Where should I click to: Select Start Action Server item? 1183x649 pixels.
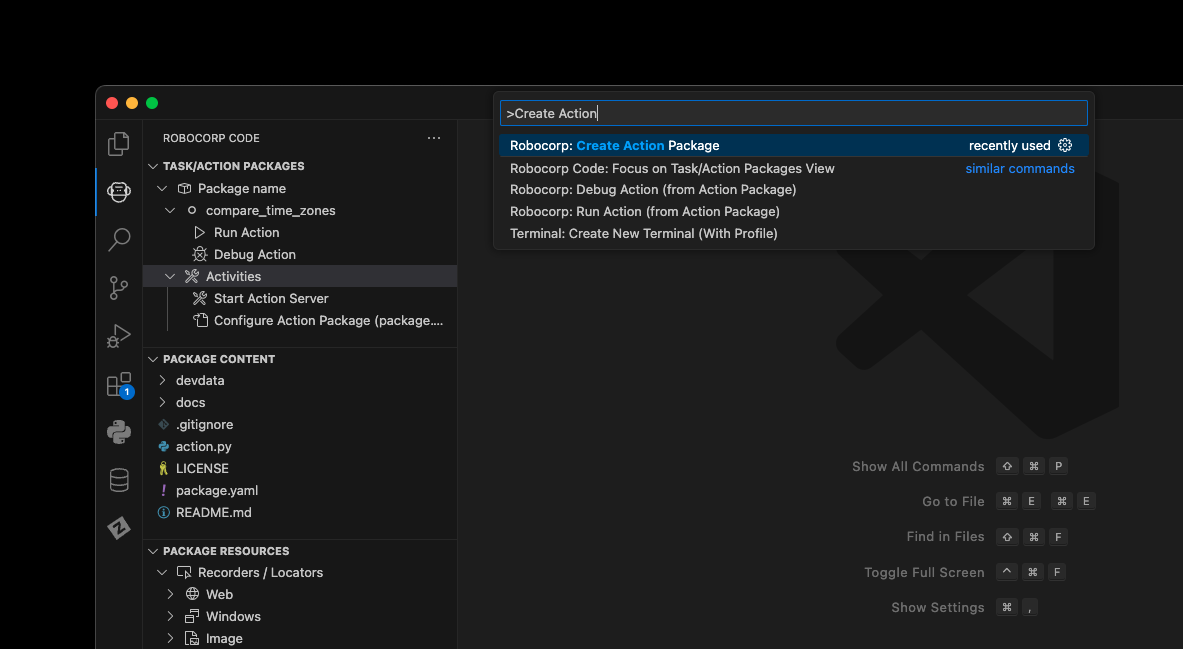pos(300,298)
